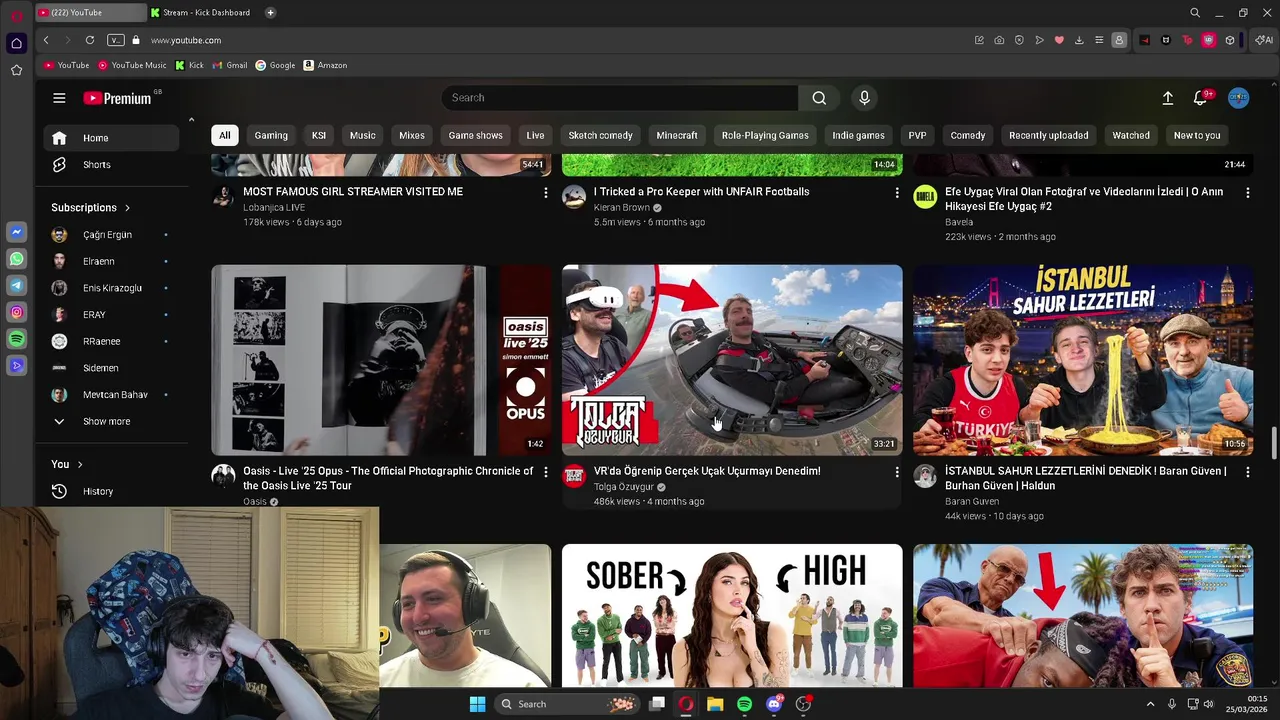Open options for MOST FAMOUS GIRL STREAMER video
Screen dimensions: 1280x720
[545, 192]
